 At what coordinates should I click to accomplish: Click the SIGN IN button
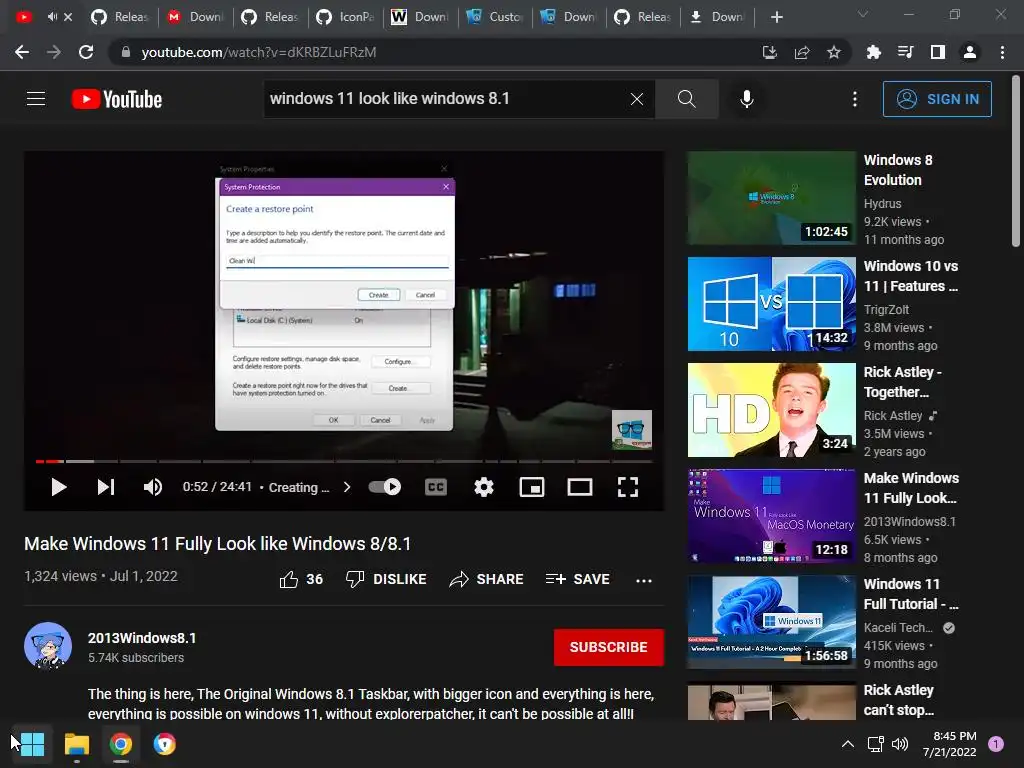coord(936,99)
